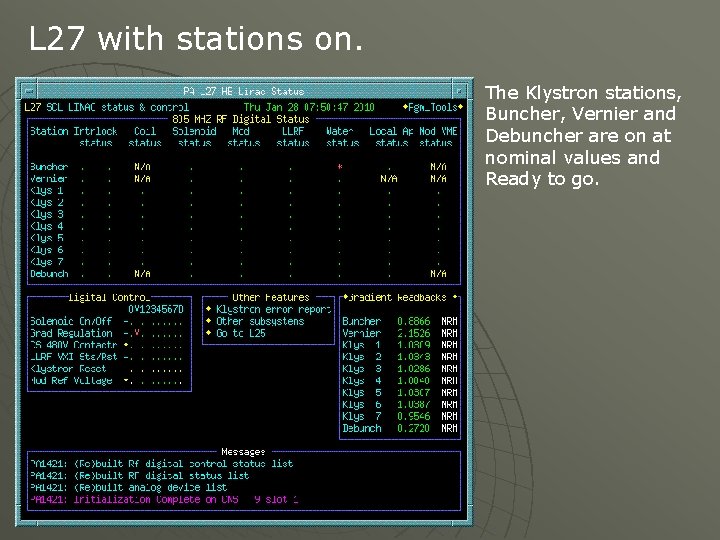Click the Water status column header

pos(342,137)
